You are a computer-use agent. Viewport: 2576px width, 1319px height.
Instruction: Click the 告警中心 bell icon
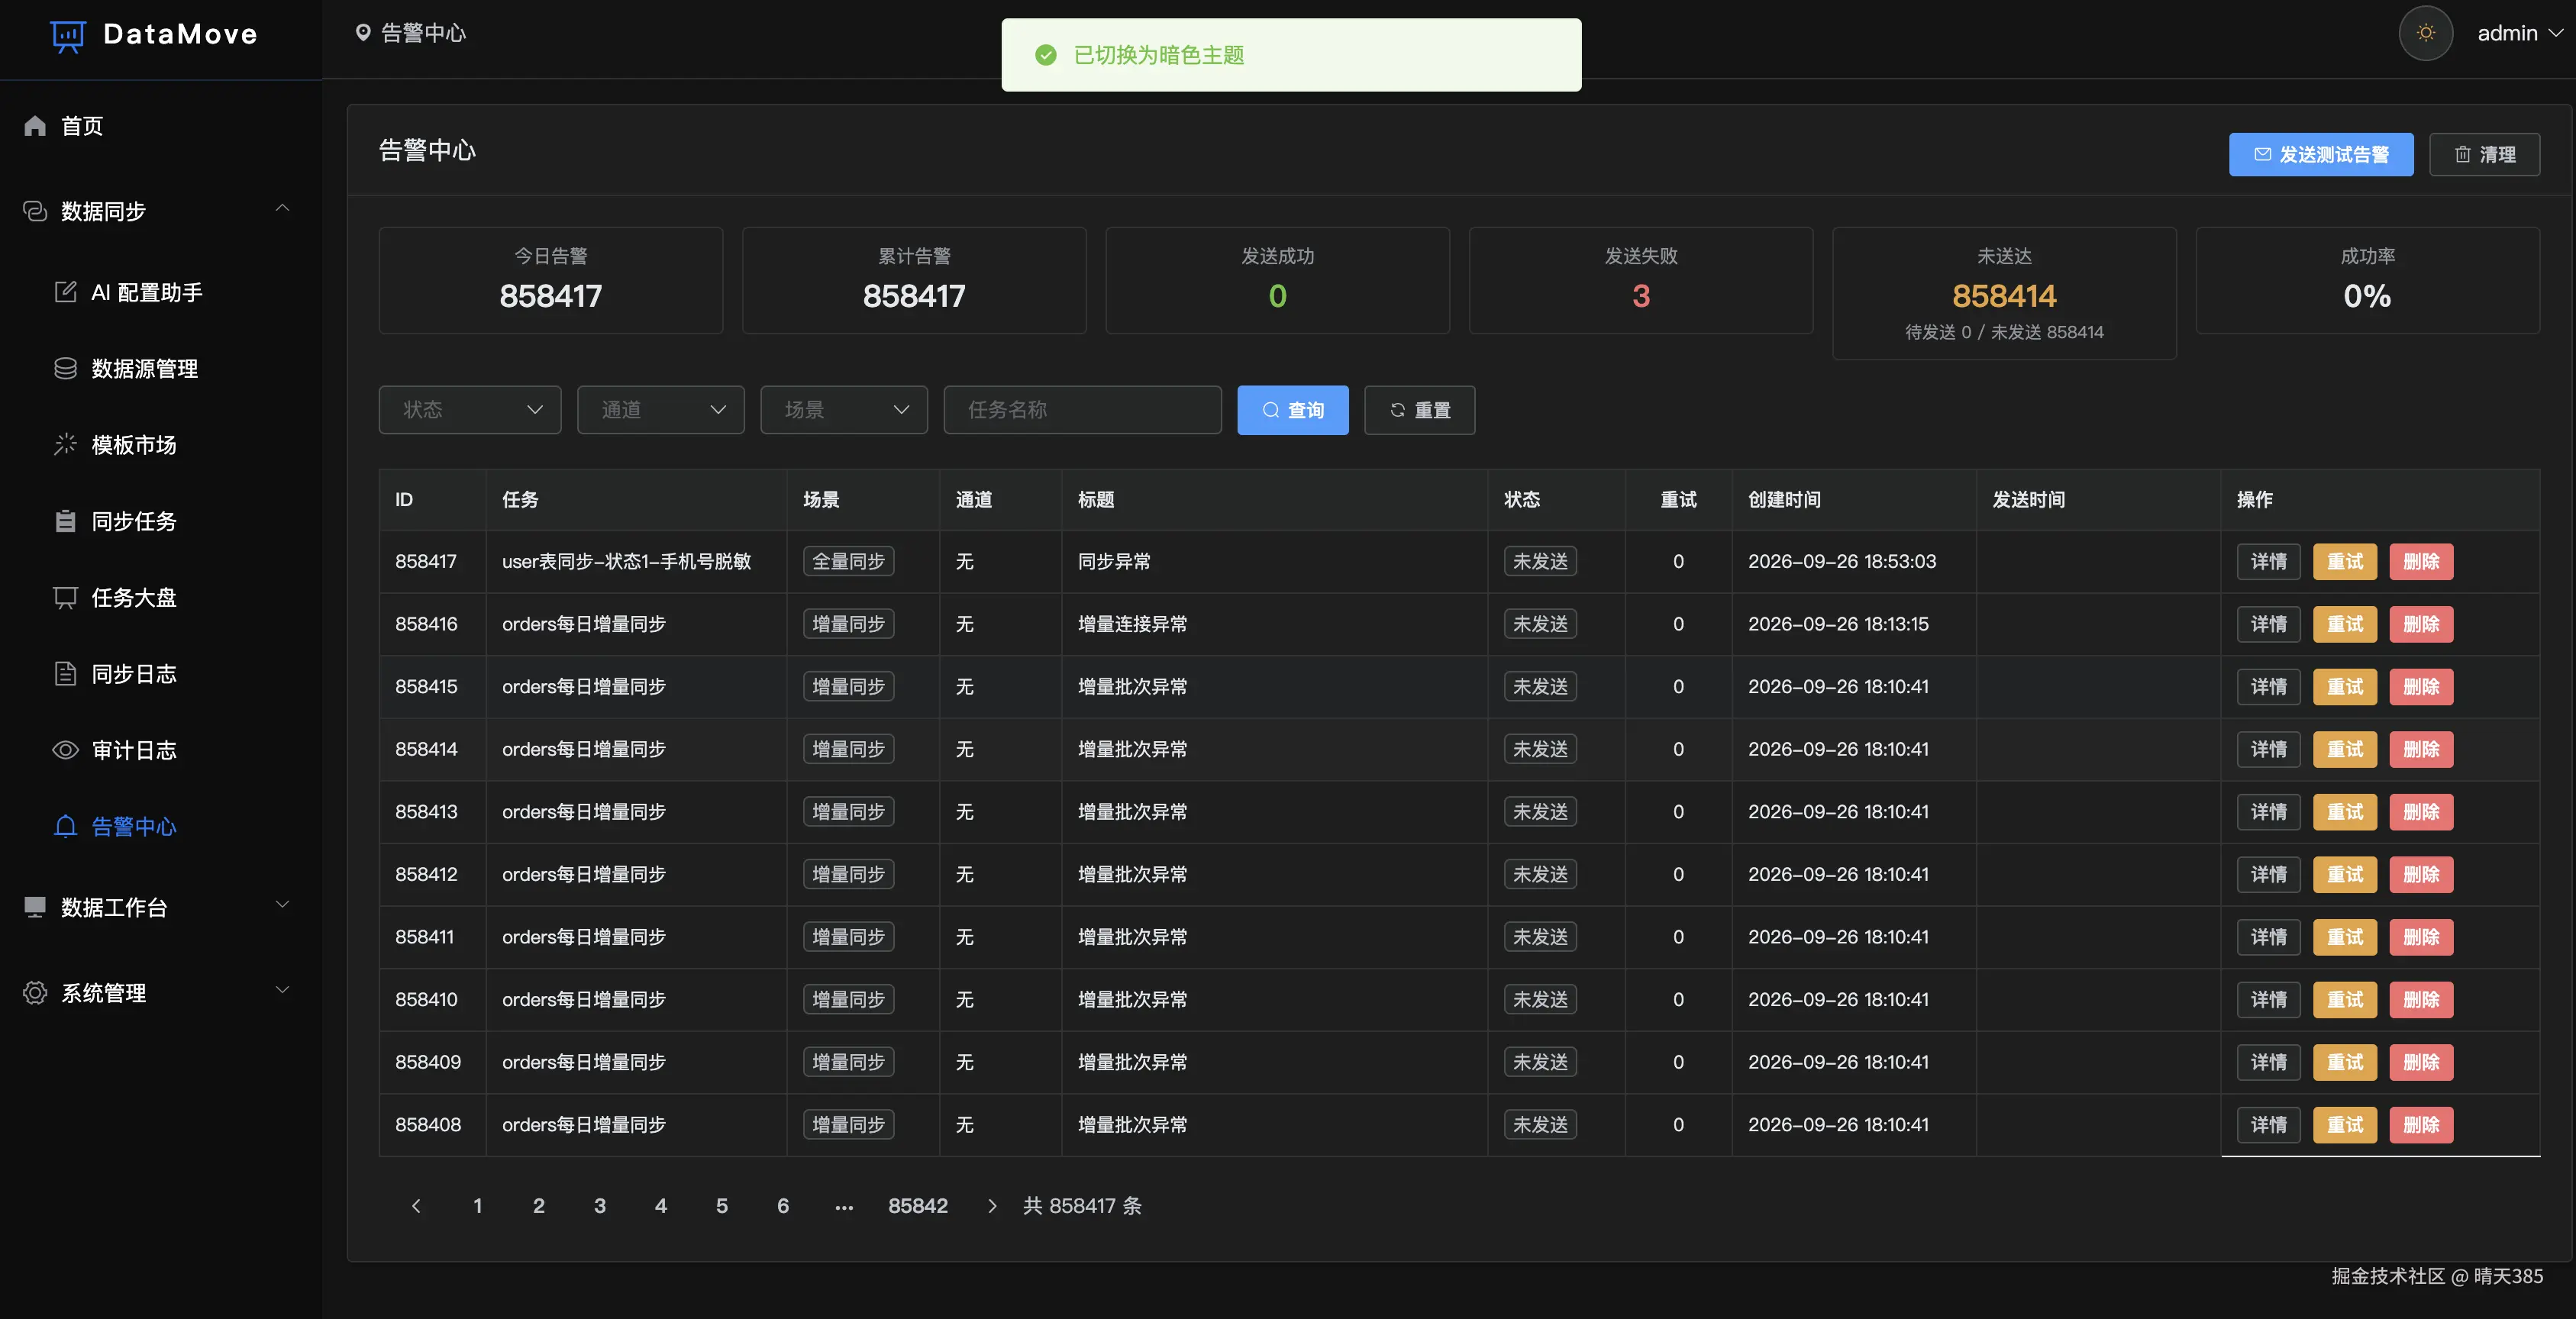point(65,826)
